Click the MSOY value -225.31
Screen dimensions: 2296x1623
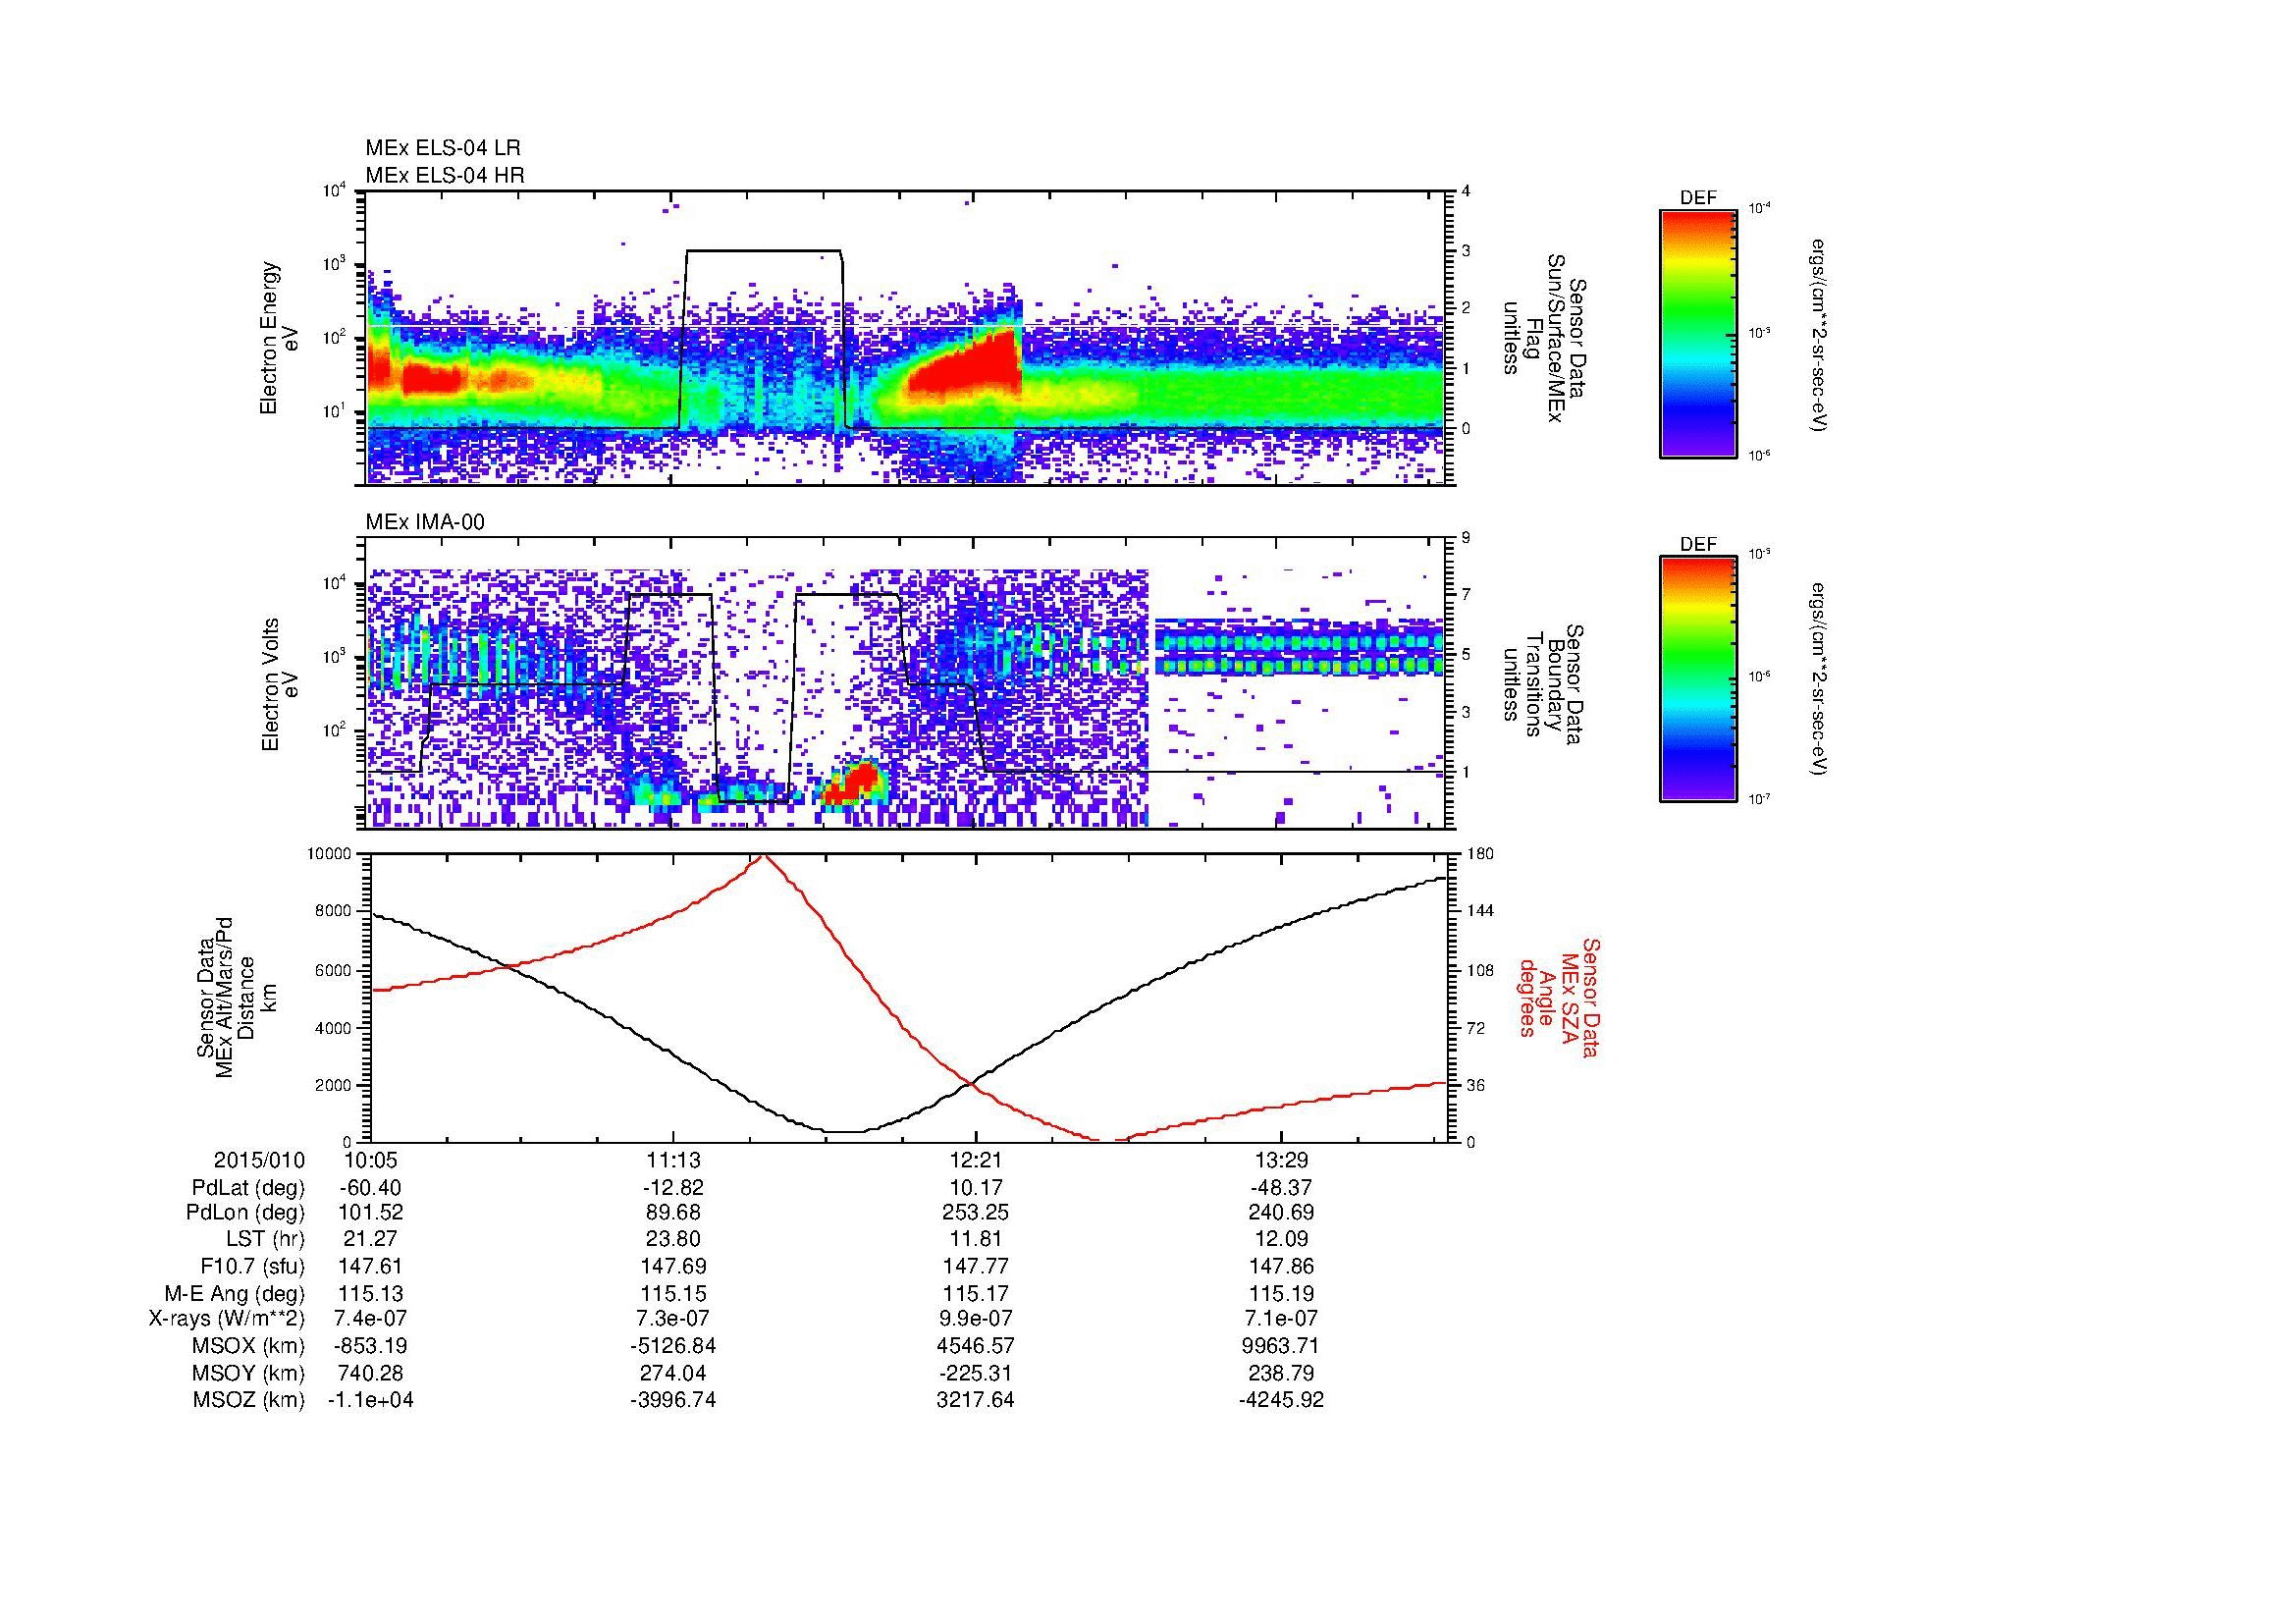[x=975, y=1373]
